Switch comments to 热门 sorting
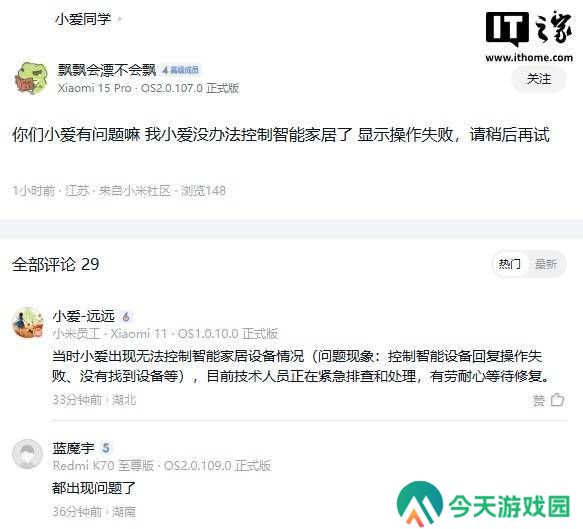Screen dimensions: 583x529 tap(509, 264)
